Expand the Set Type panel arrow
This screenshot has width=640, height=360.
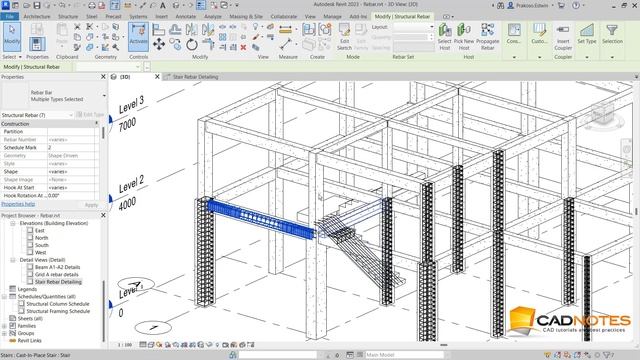[x=587, y=57]
